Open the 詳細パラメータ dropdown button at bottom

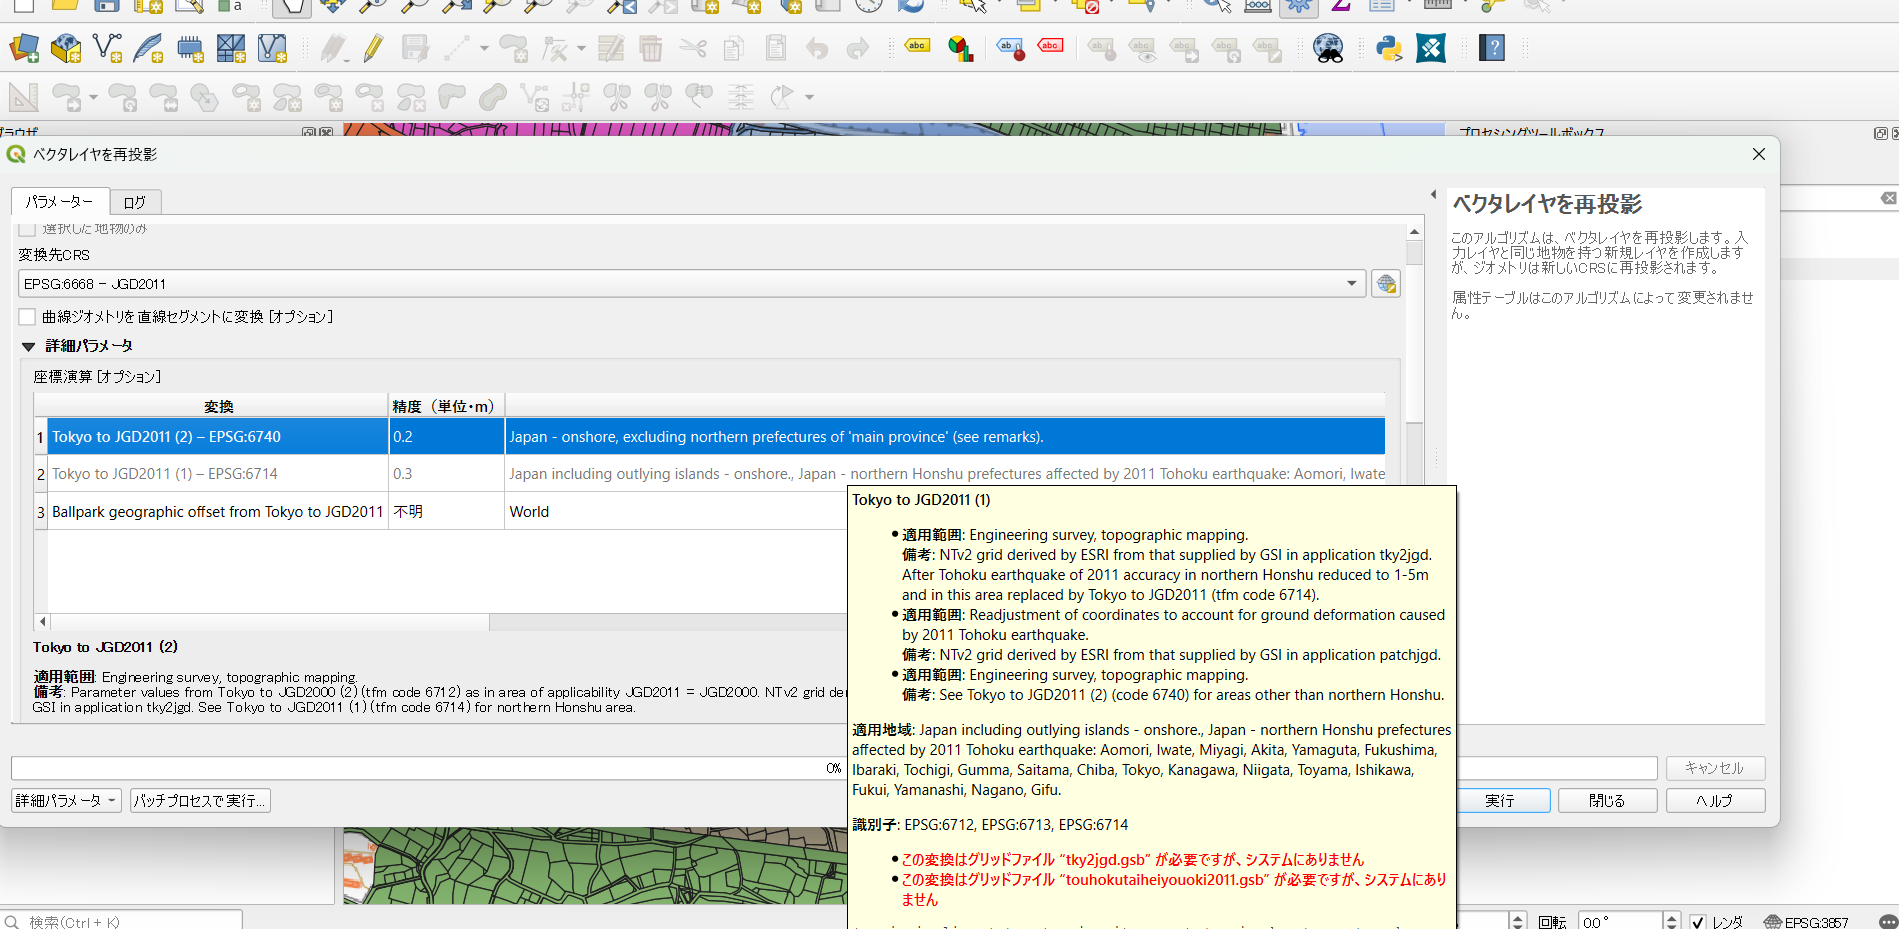coord(66,801)
